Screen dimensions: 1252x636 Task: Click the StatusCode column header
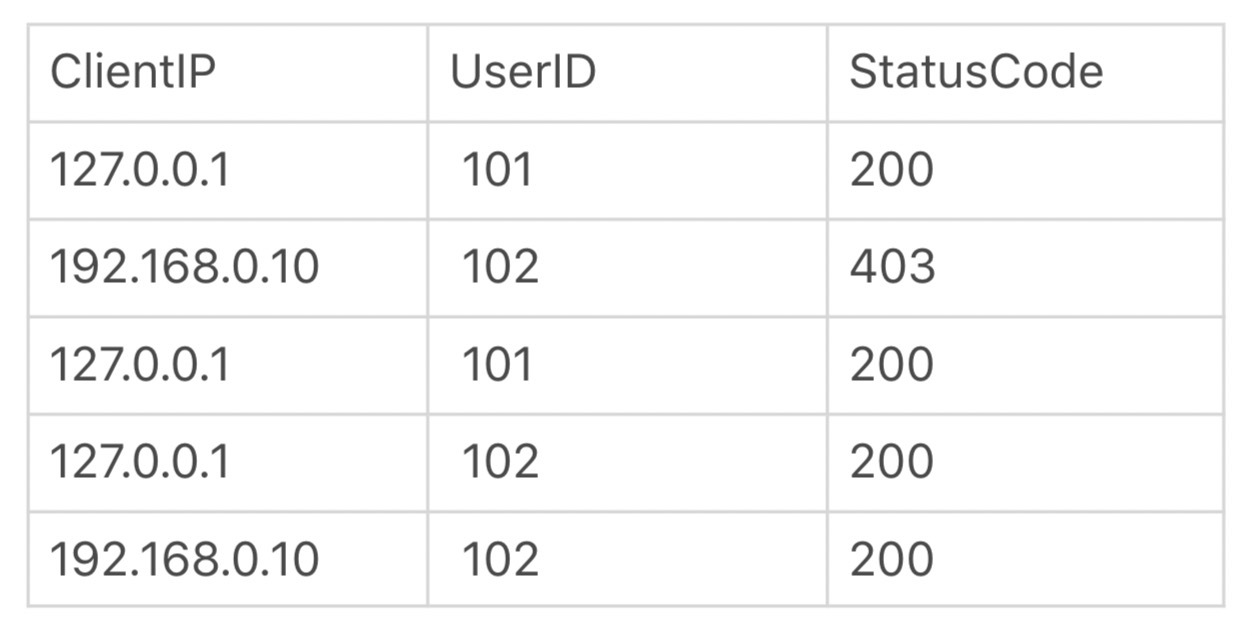tap(976, 73)
